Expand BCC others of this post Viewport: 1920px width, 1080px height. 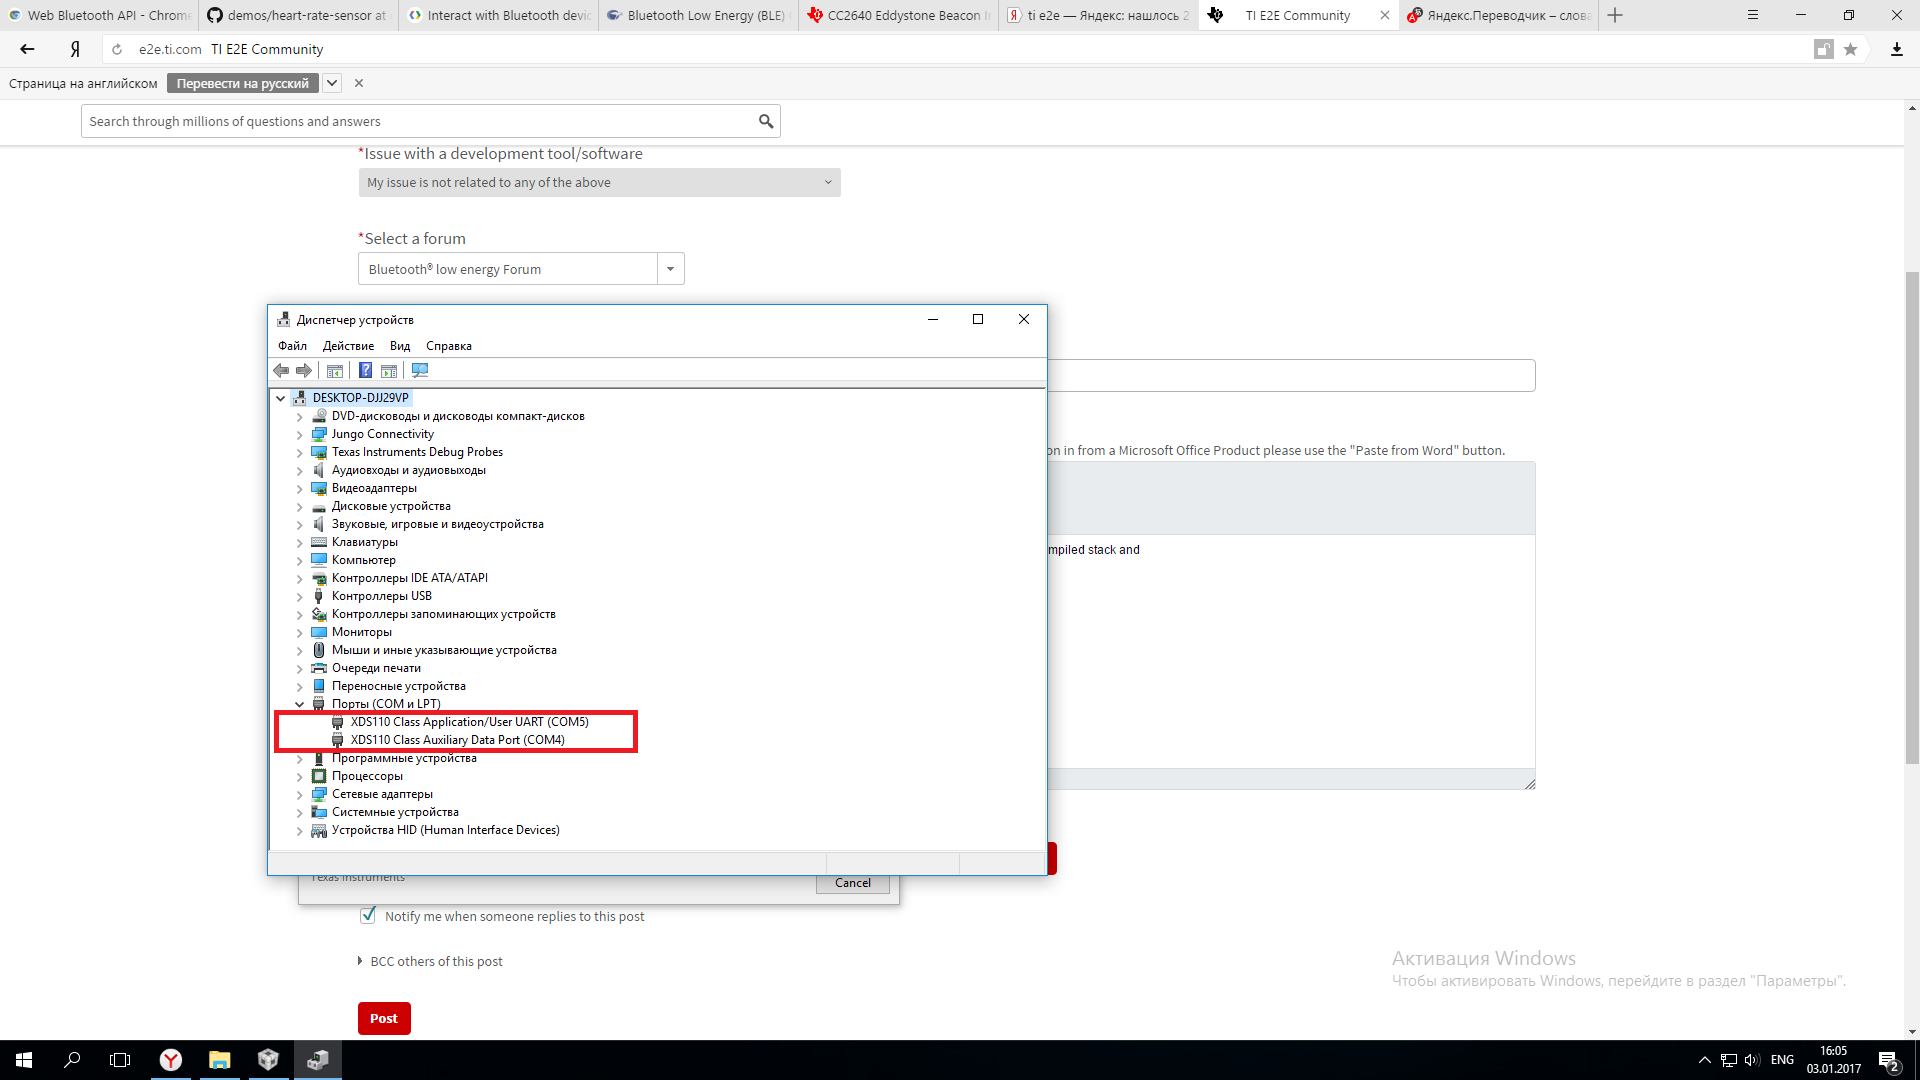tap(436, 961)
